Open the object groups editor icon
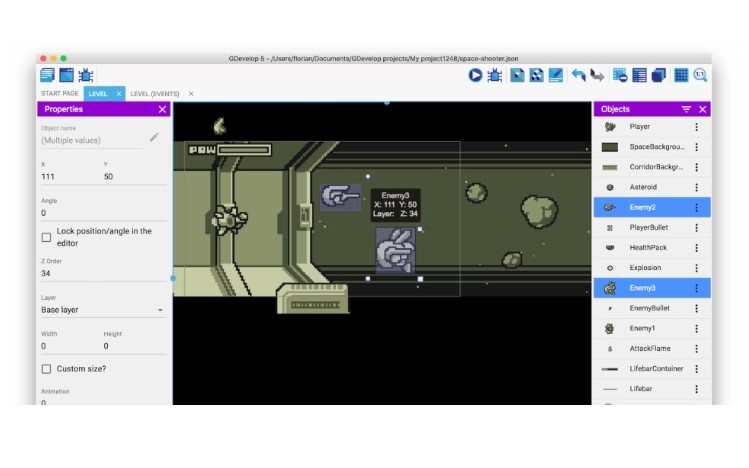Screen dimensions: 749x468 536,75
